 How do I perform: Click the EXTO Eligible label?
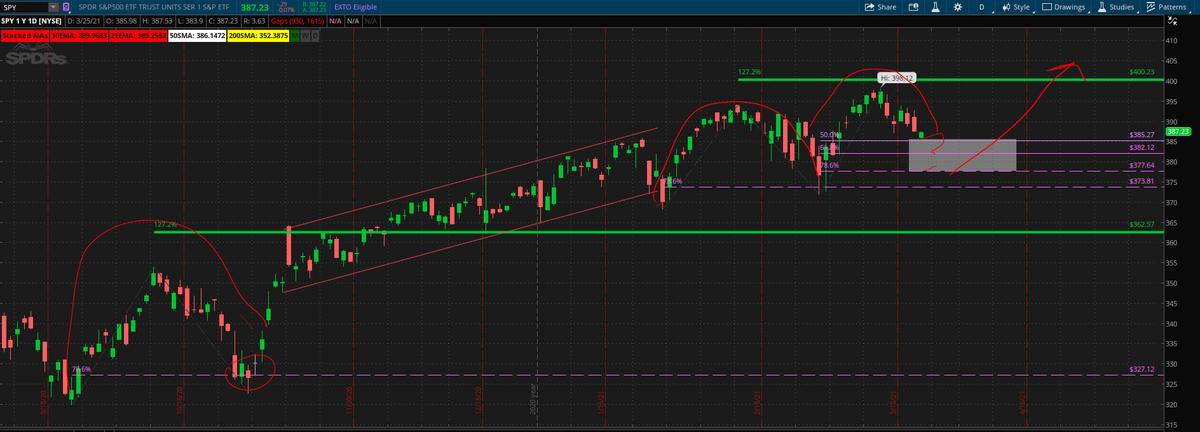coord(356,7)
